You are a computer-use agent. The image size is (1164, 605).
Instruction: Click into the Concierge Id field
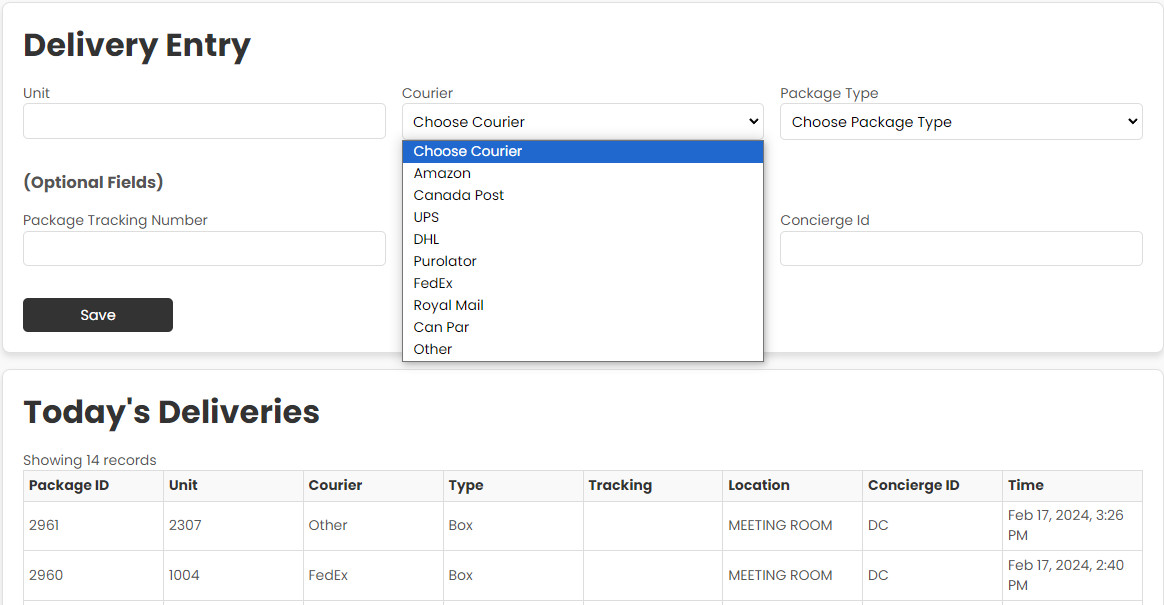tap(961, 249)
